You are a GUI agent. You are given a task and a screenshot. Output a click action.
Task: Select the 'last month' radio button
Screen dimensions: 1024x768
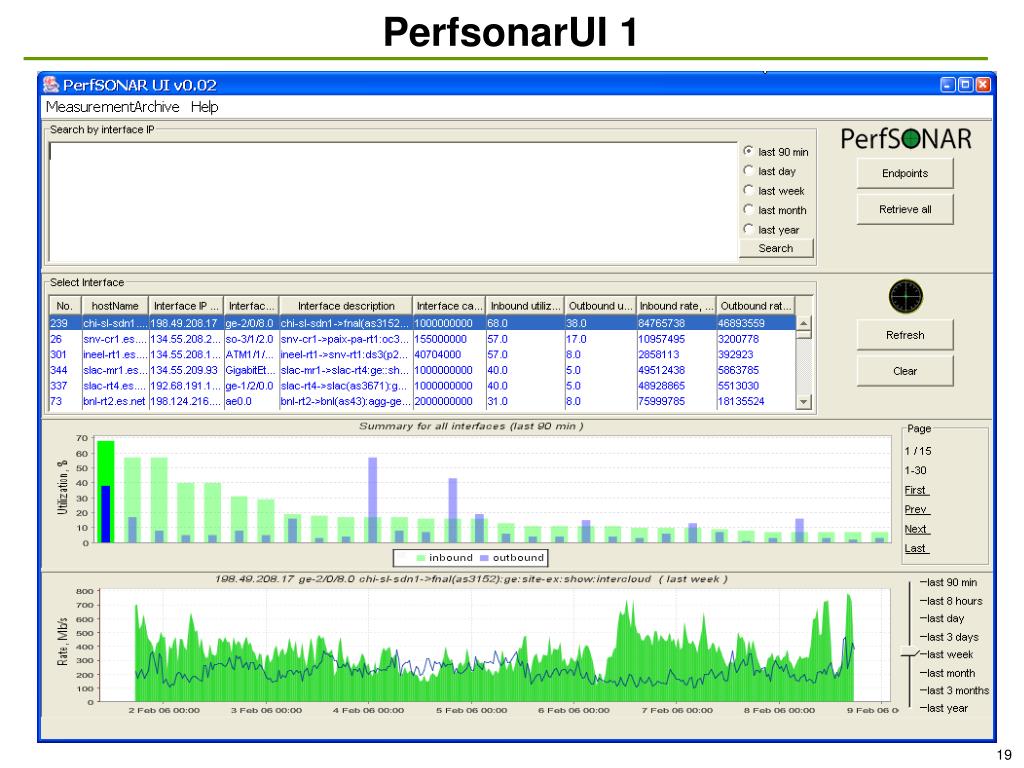748,210
